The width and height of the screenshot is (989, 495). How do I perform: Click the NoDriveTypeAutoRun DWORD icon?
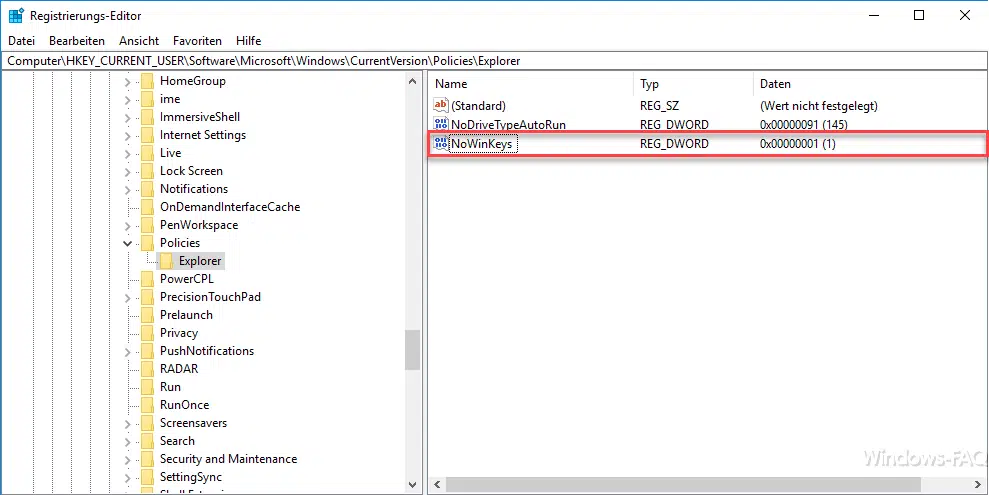click(x=441, y=125)
